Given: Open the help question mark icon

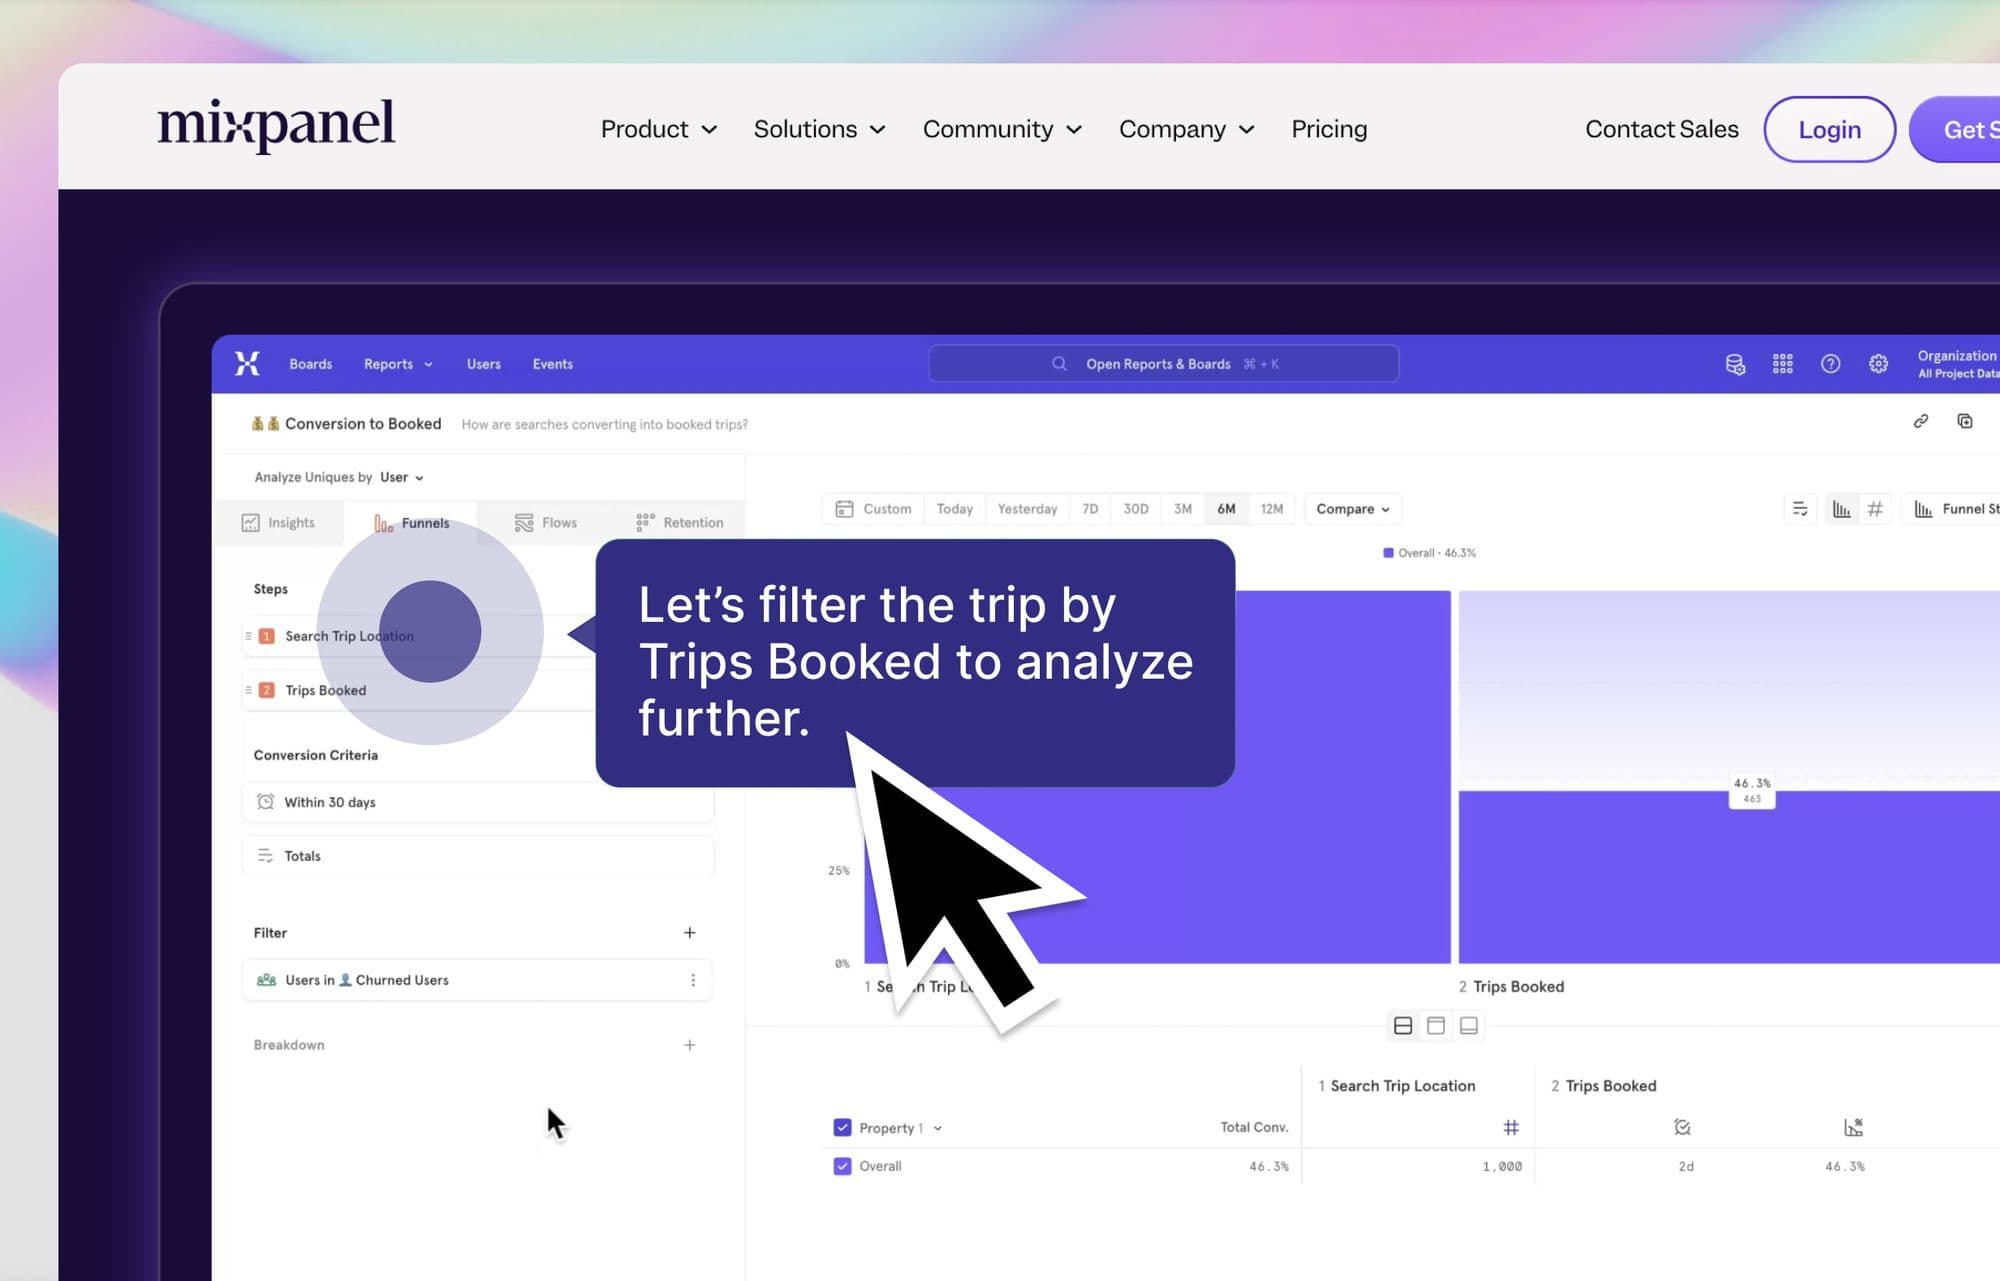Looking at the screenshot, I should click(x=1830, y=364).
